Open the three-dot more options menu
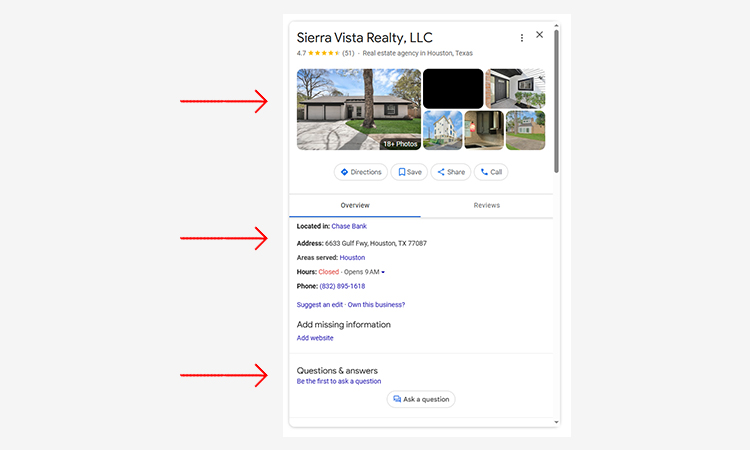 click(x=521, y=38)
